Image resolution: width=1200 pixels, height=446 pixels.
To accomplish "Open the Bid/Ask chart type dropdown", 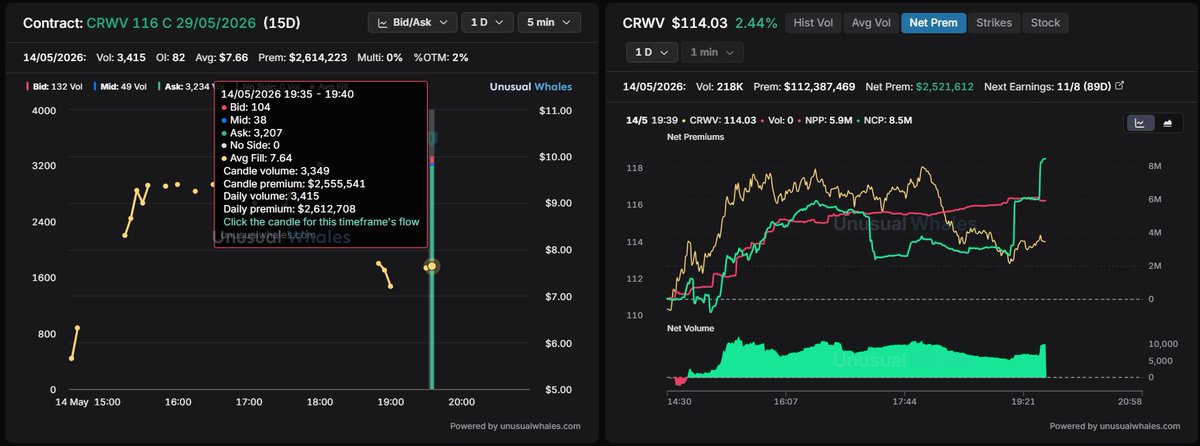I will click(413, 22).
